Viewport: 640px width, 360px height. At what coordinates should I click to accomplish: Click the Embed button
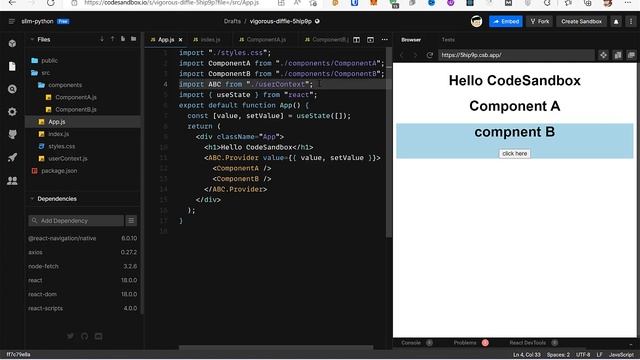[x=506, y=21]
